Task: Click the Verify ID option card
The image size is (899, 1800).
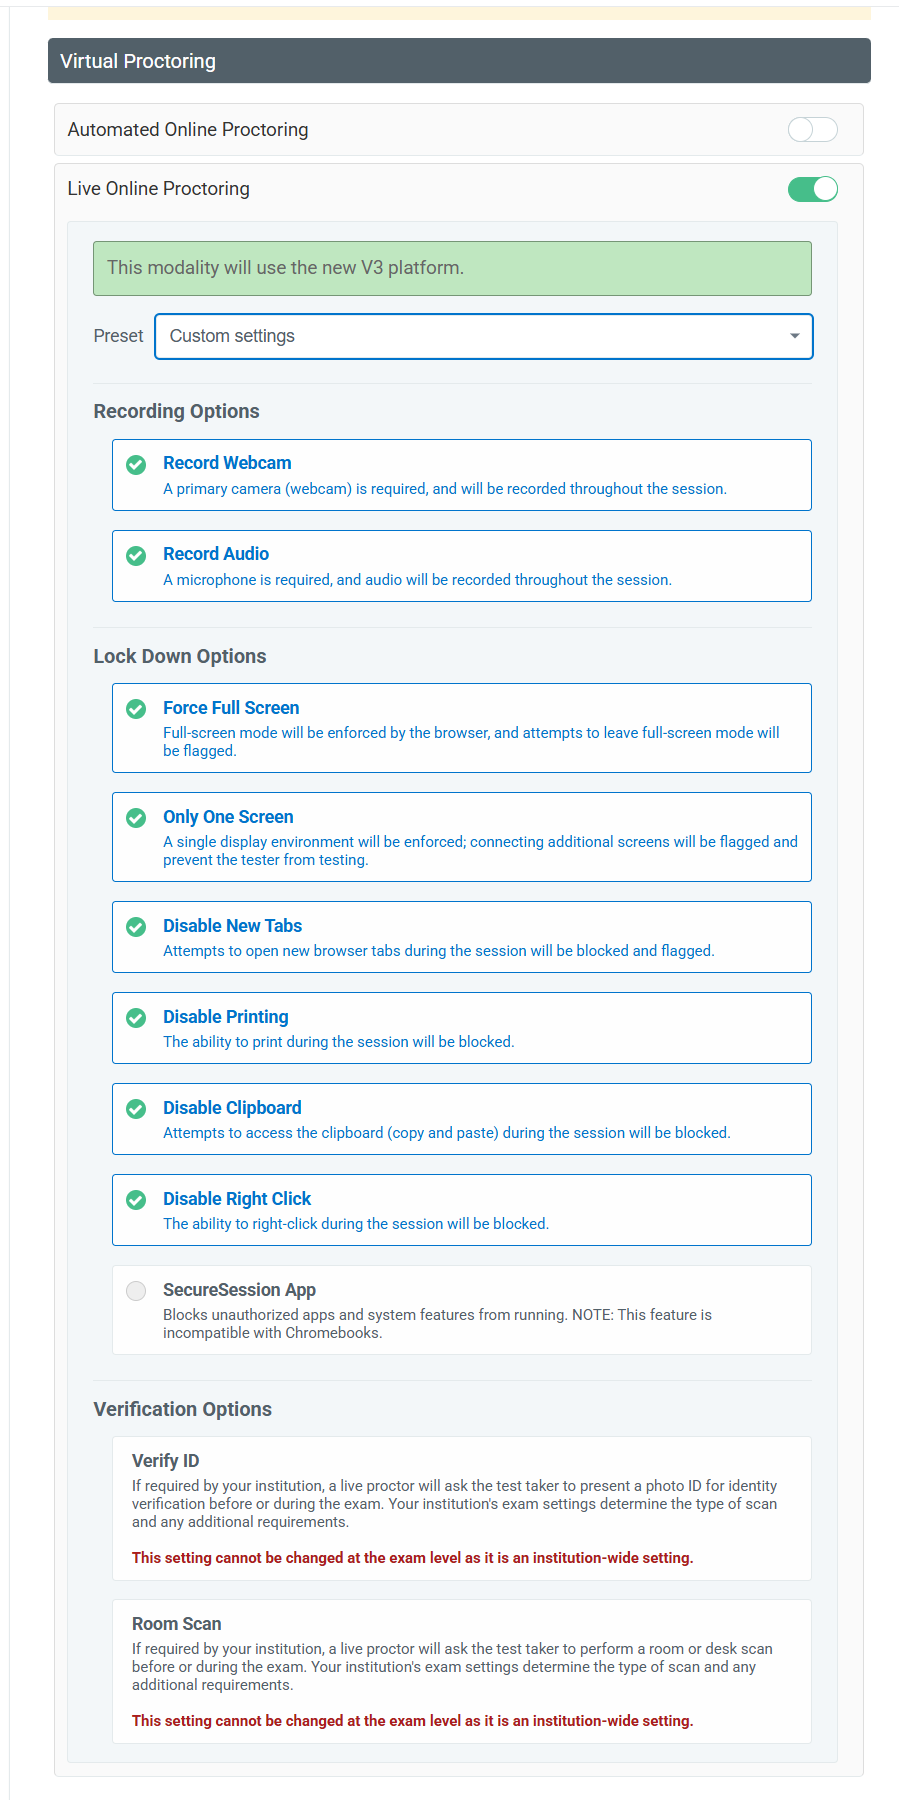Action: [461, 1508]
